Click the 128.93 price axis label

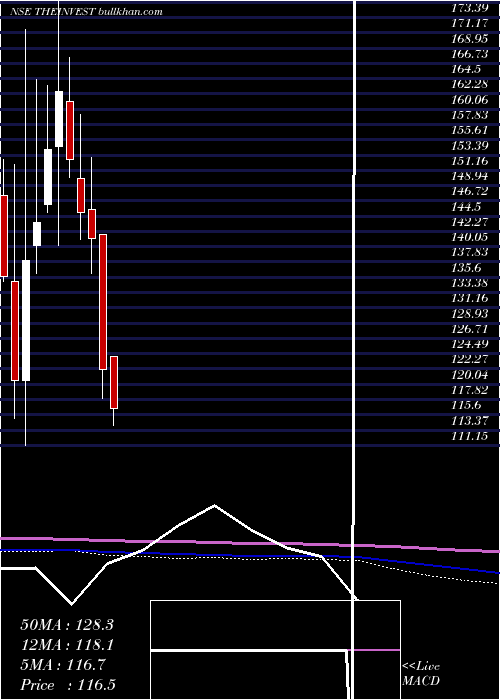point(470,314)
